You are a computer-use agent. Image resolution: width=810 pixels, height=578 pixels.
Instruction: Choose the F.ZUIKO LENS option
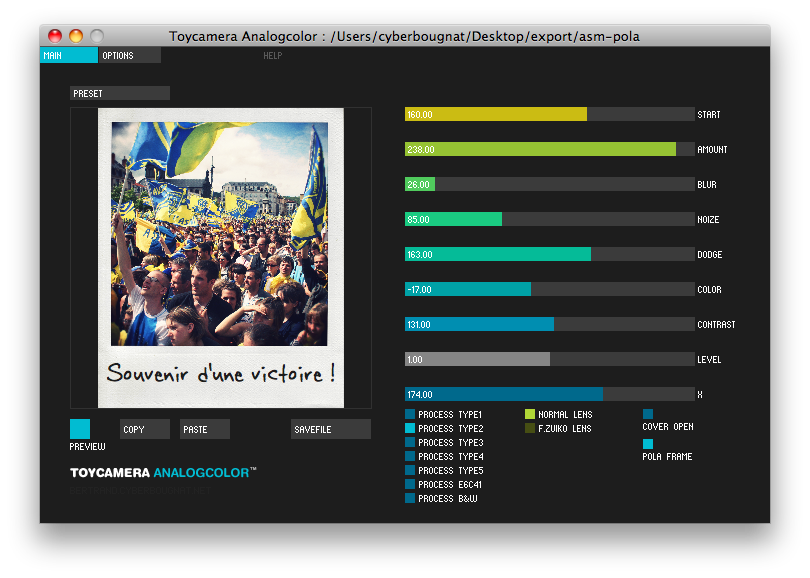tap(530, 428)
